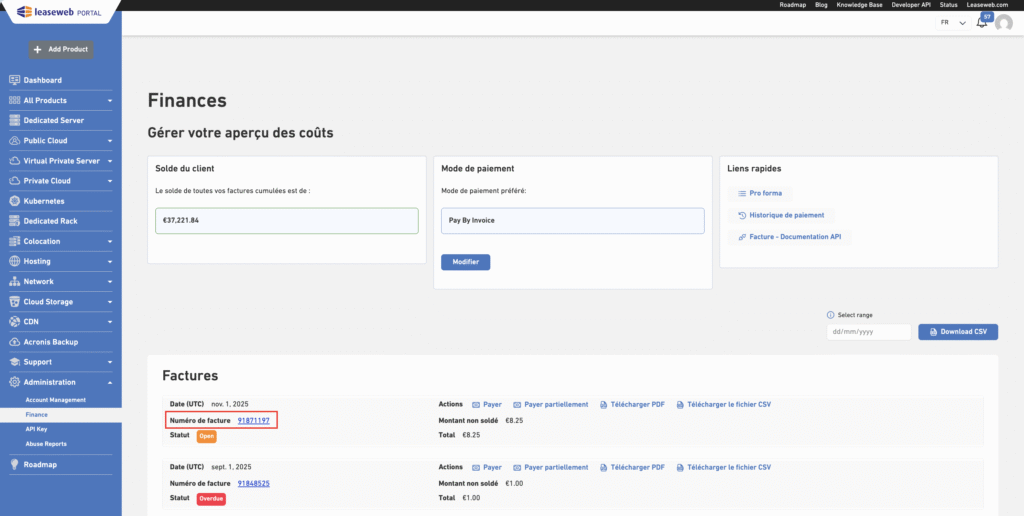Screen dimensions: 1024x516
Task: Click the Dedicated Rack icon
Action: (14, 221)
